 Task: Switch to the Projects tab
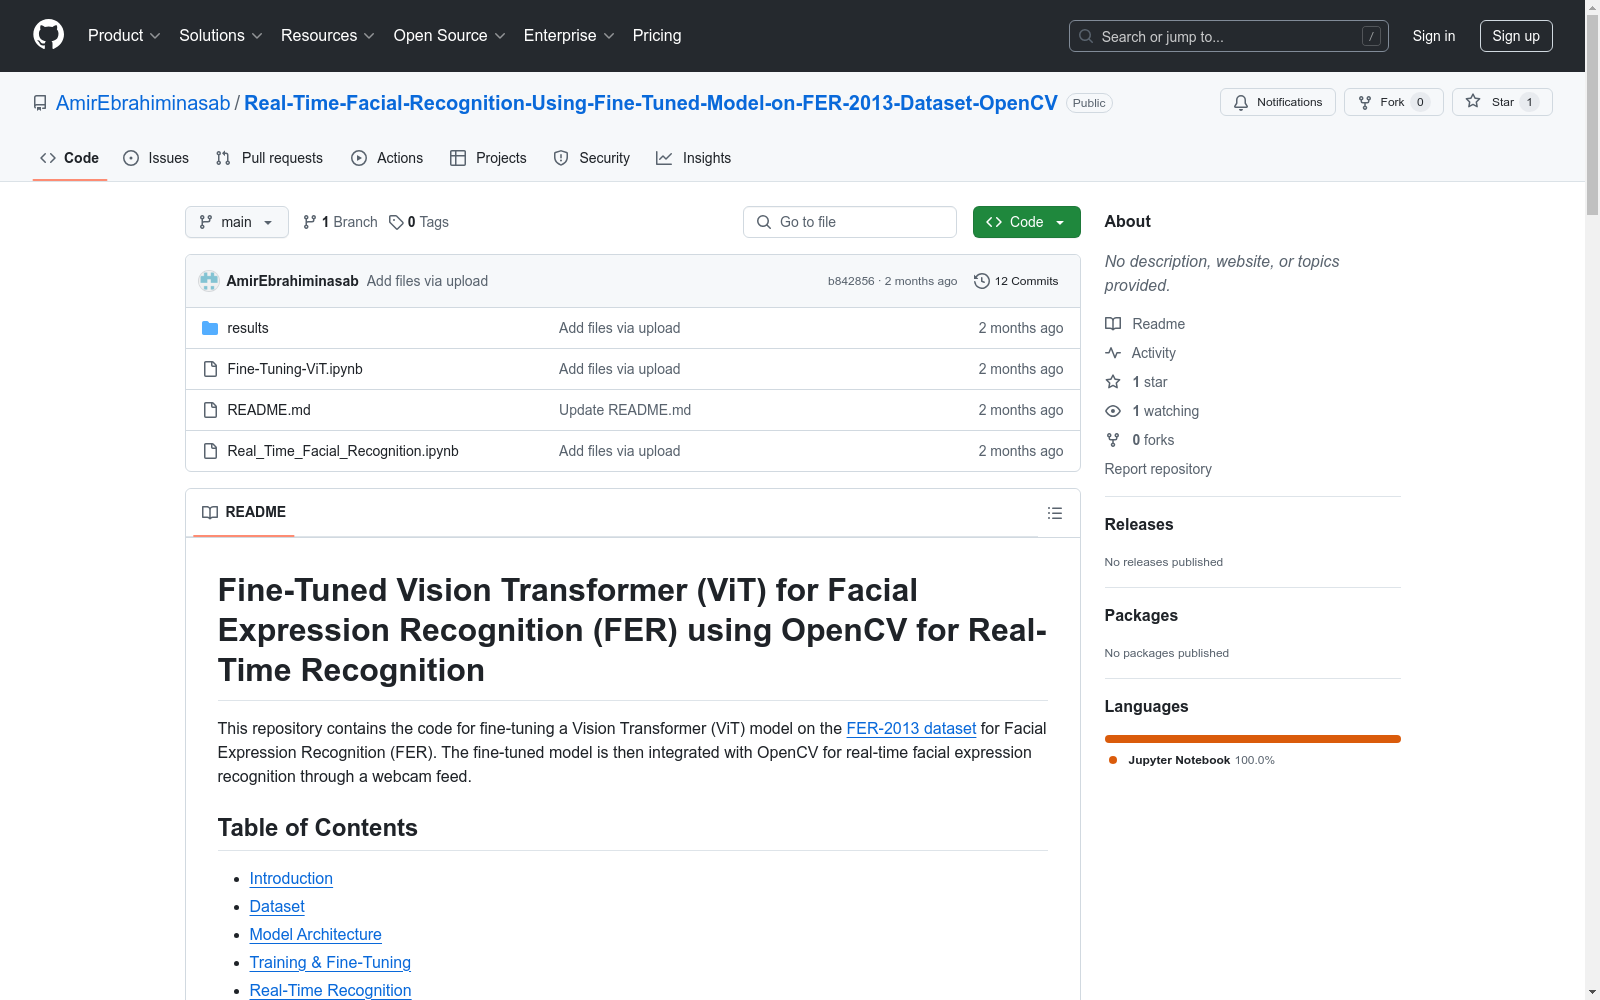(488, 158)
